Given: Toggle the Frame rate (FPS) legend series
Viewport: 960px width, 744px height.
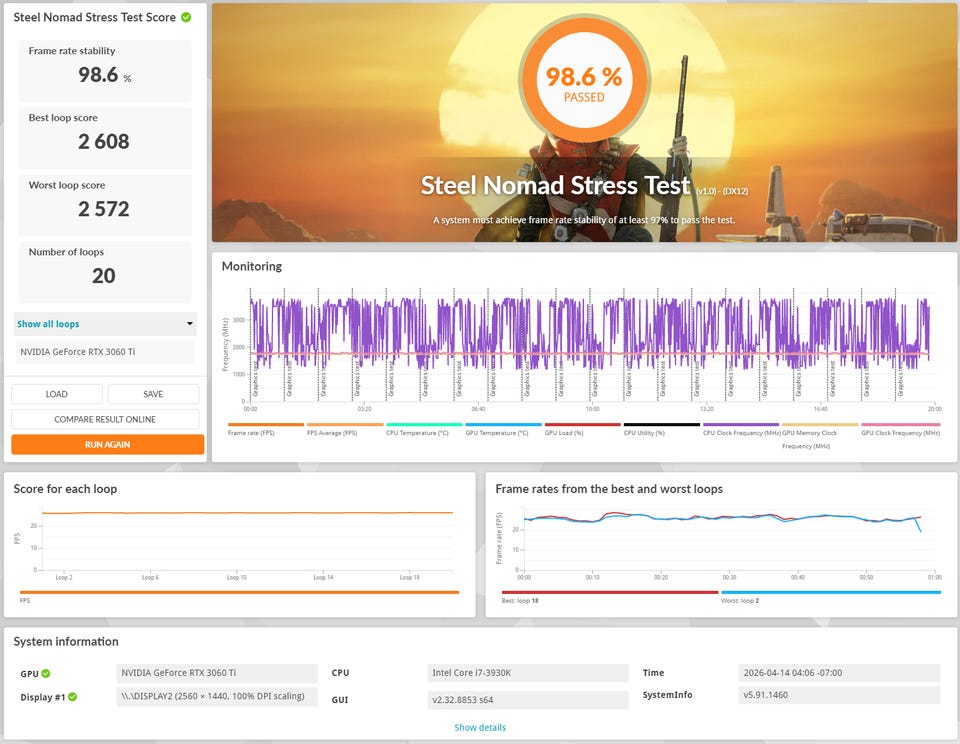Looking at the screenshot, I should point(251,433).
